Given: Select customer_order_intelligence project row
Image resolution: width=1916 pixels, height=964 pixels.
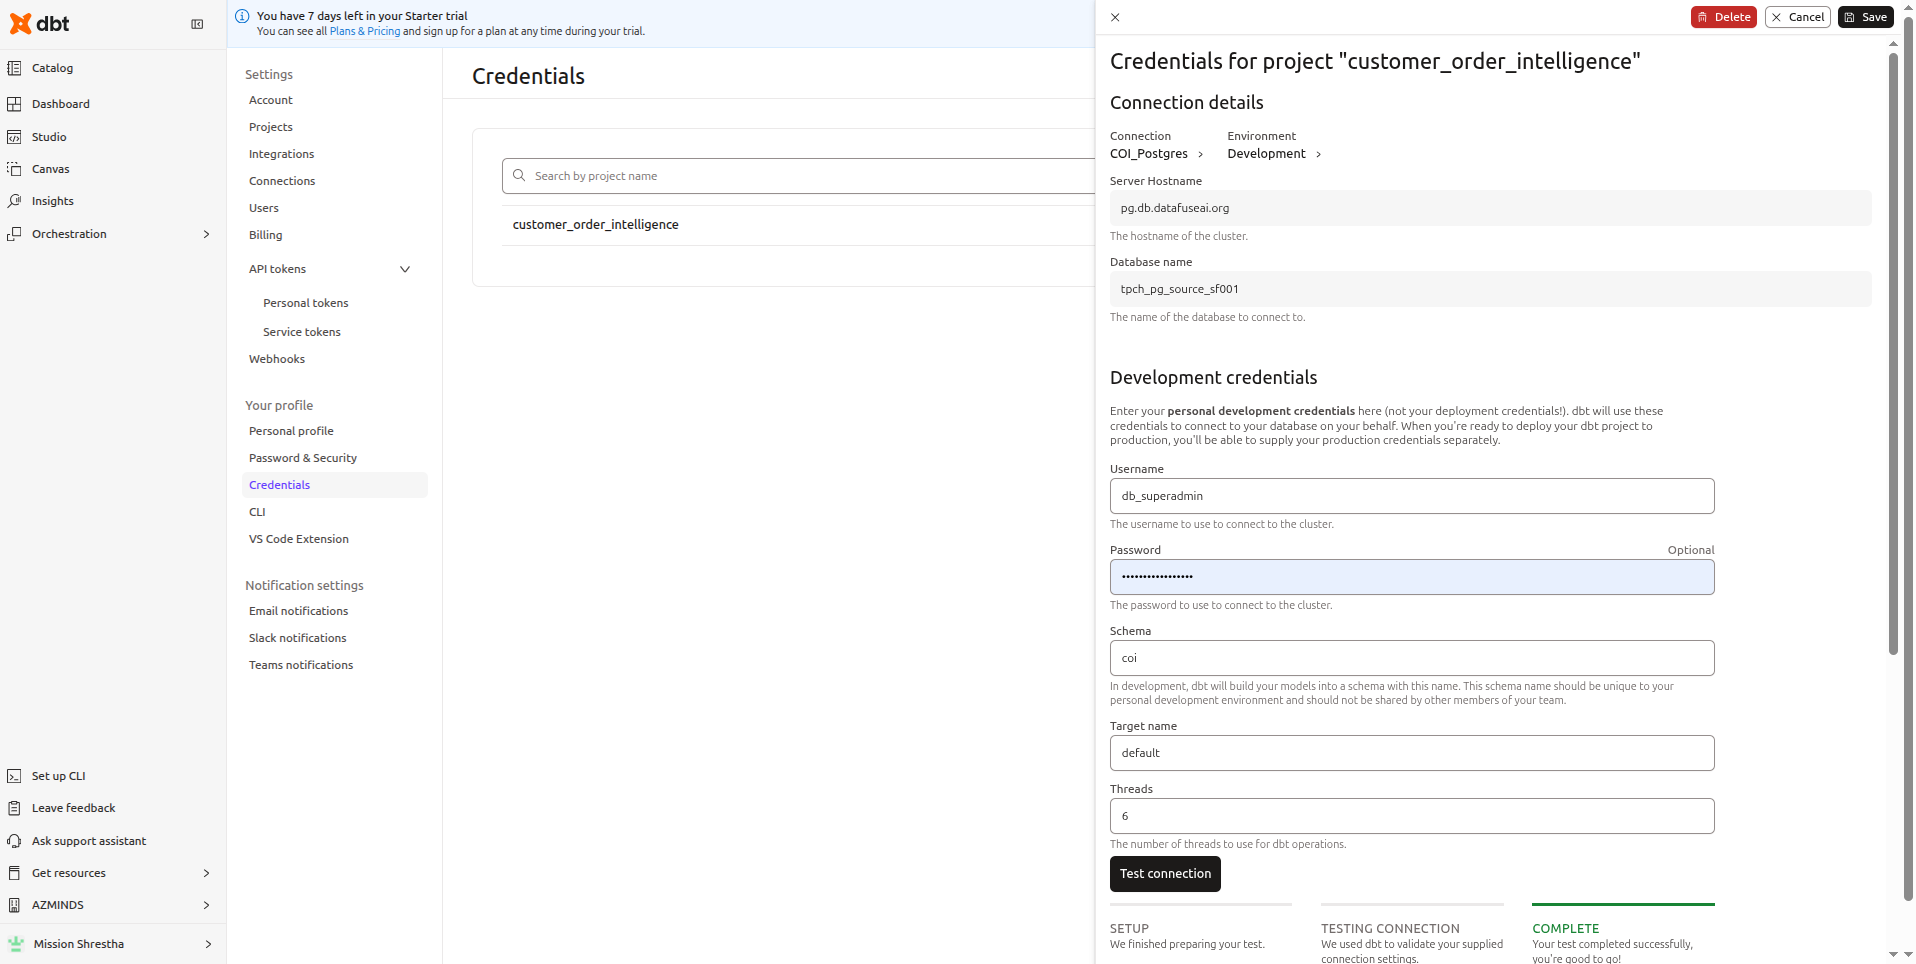Looking at the screenshot, I should click(x=798, y=225).
